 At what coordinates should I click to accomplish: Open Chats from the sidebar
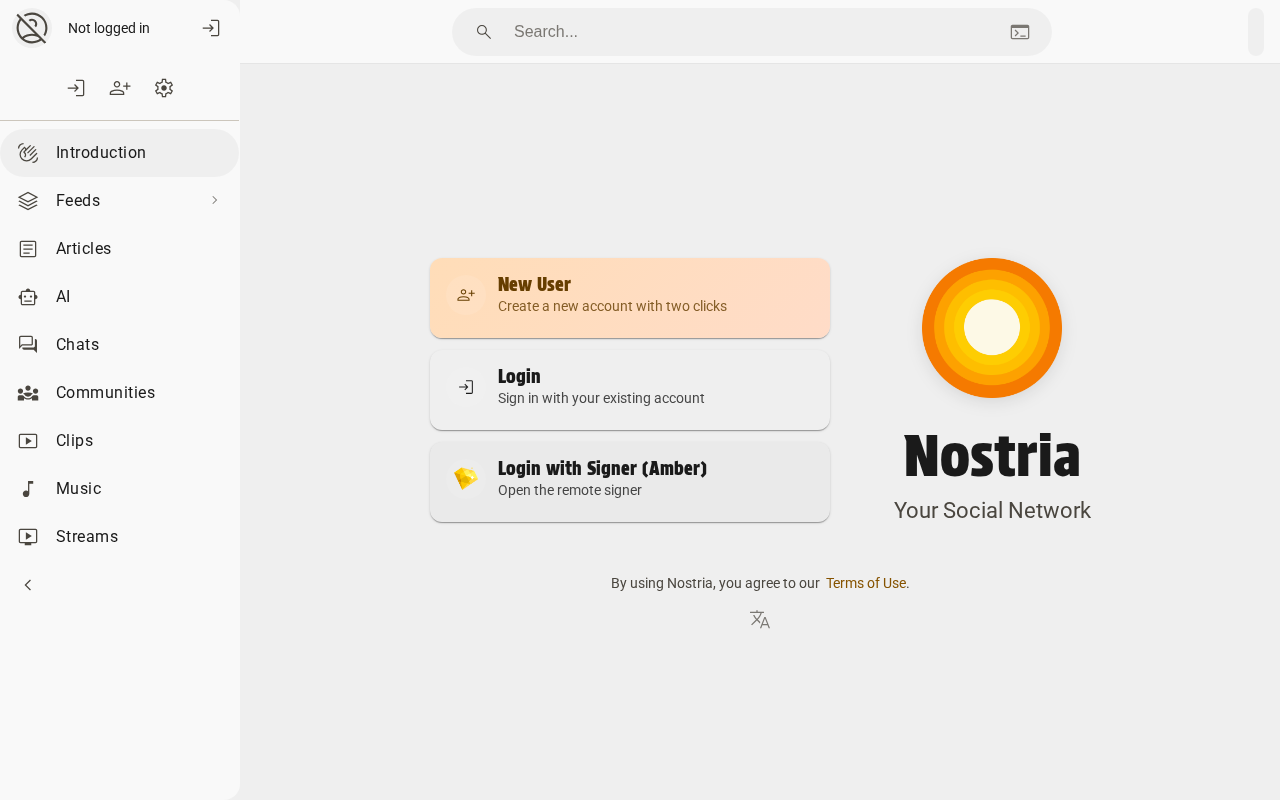tap(119, 345)
